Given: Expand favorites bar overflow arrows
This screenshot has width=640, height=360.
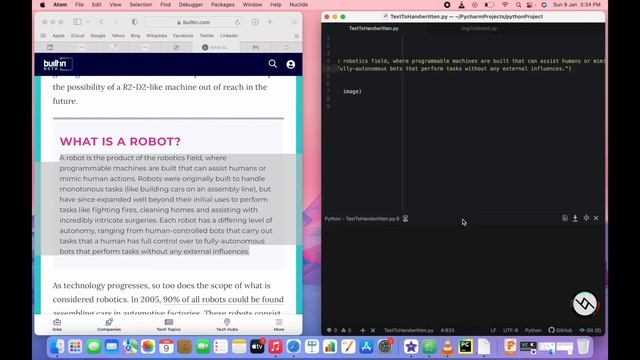Looking at the screenshot, I should [x=297, y=36].
